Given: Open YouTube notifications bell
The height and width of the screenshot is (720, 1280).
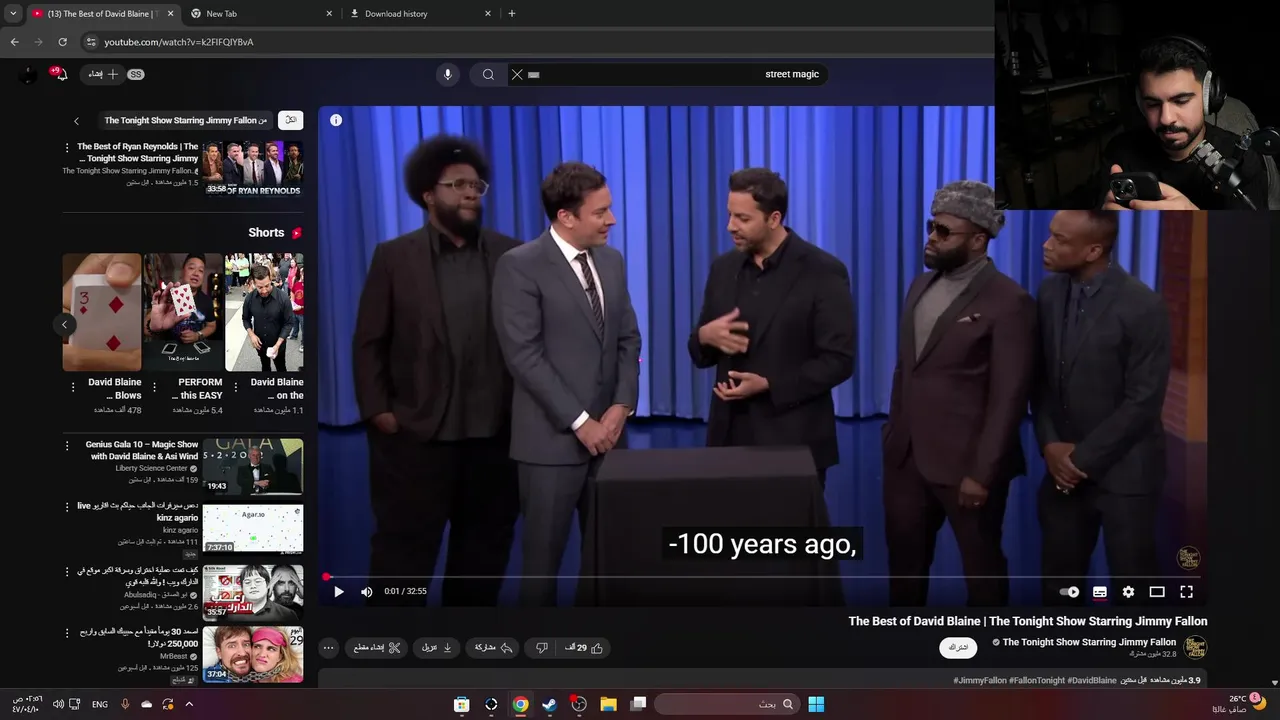Looking at the screenshot, I should 61,74.
